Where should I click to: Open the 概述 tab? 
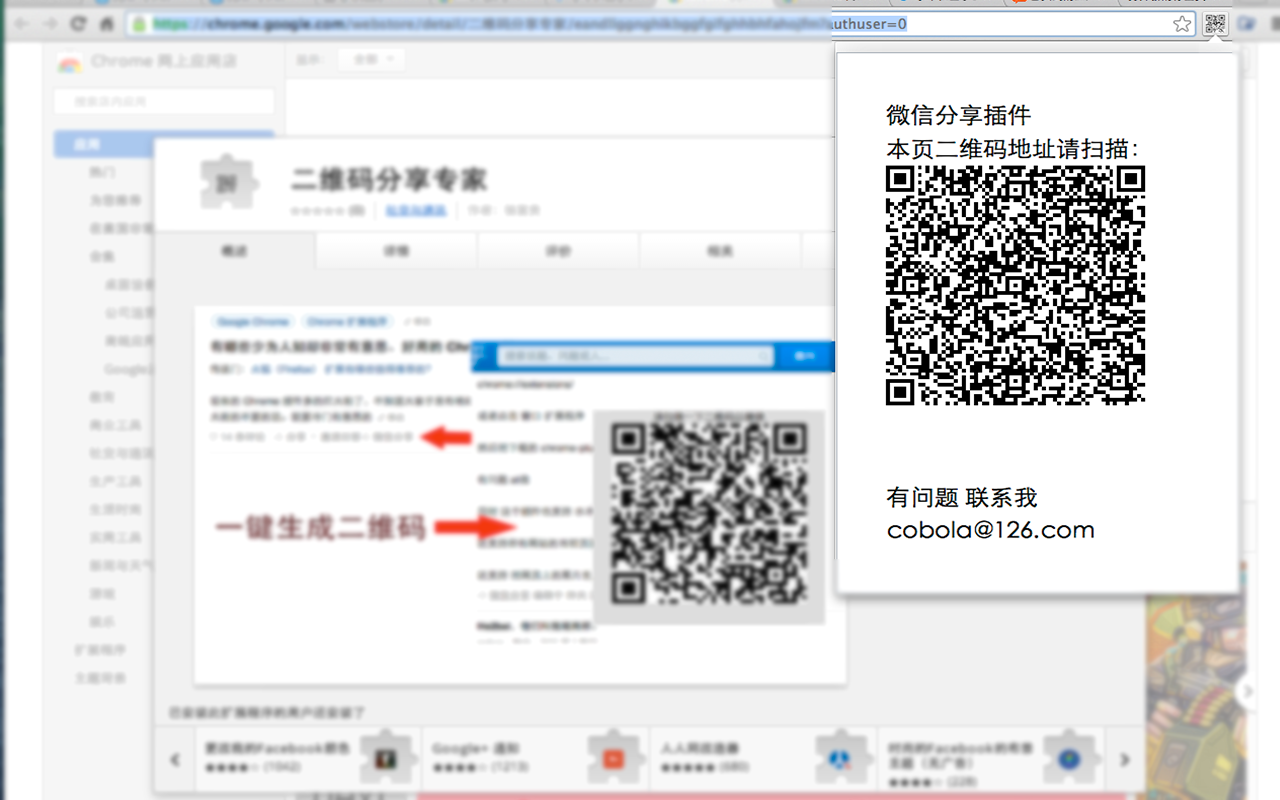[235, 251]
